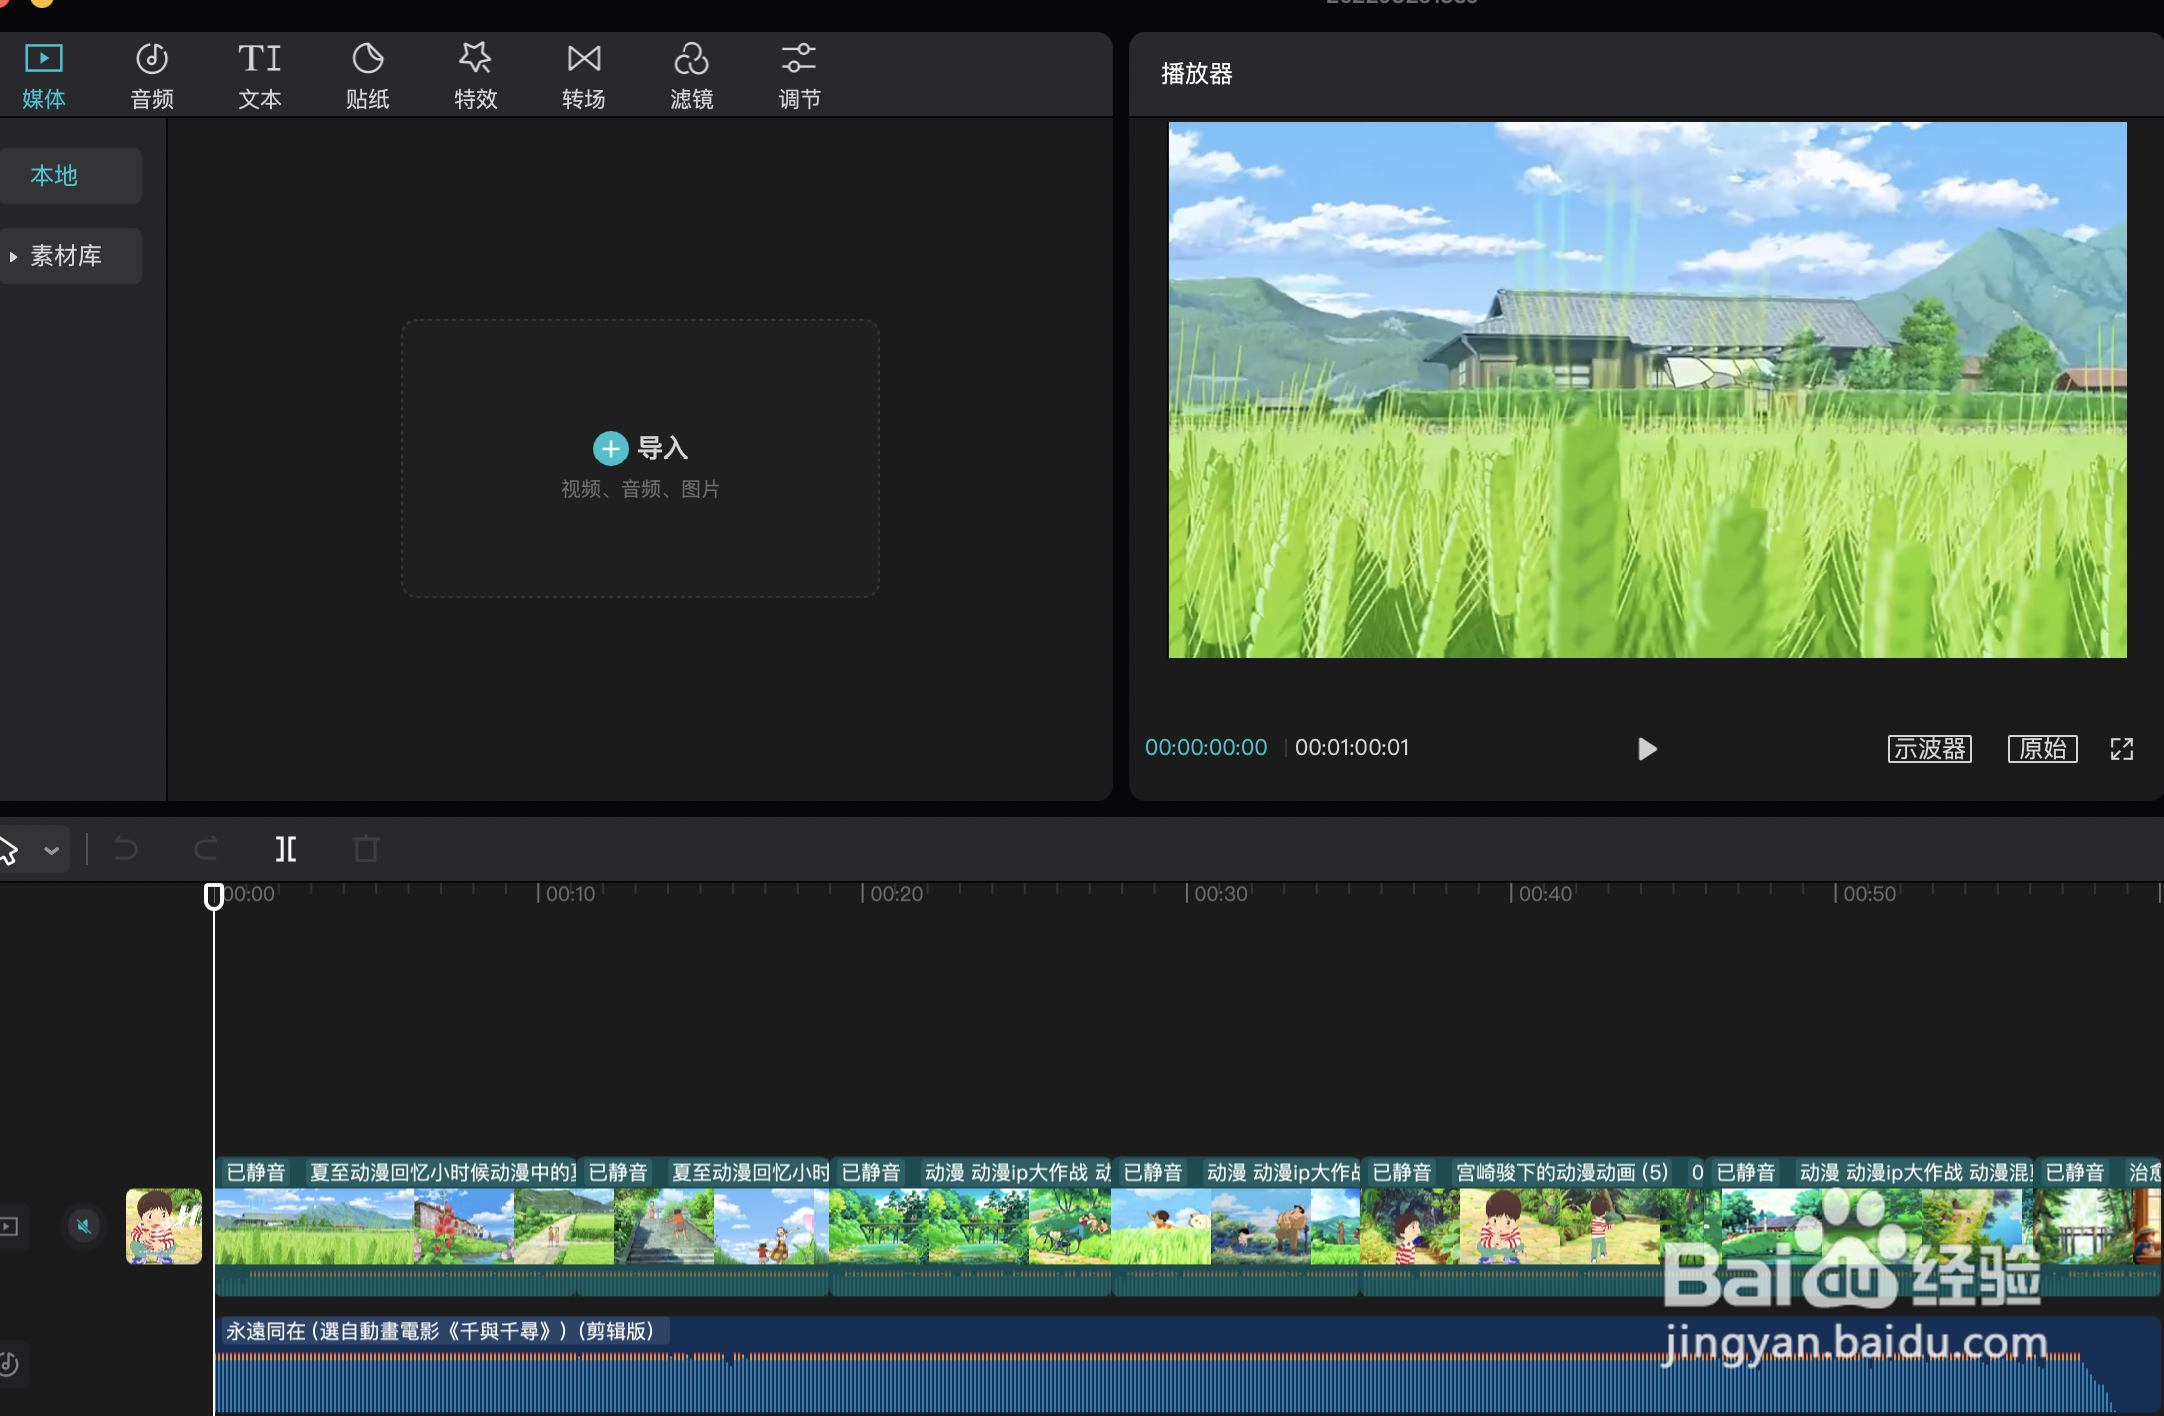Select the first 夏至动漫回忆小时候动漫中的 video clip
The height and width of the screenshot is (1416, 2164).
[396, 1226]
